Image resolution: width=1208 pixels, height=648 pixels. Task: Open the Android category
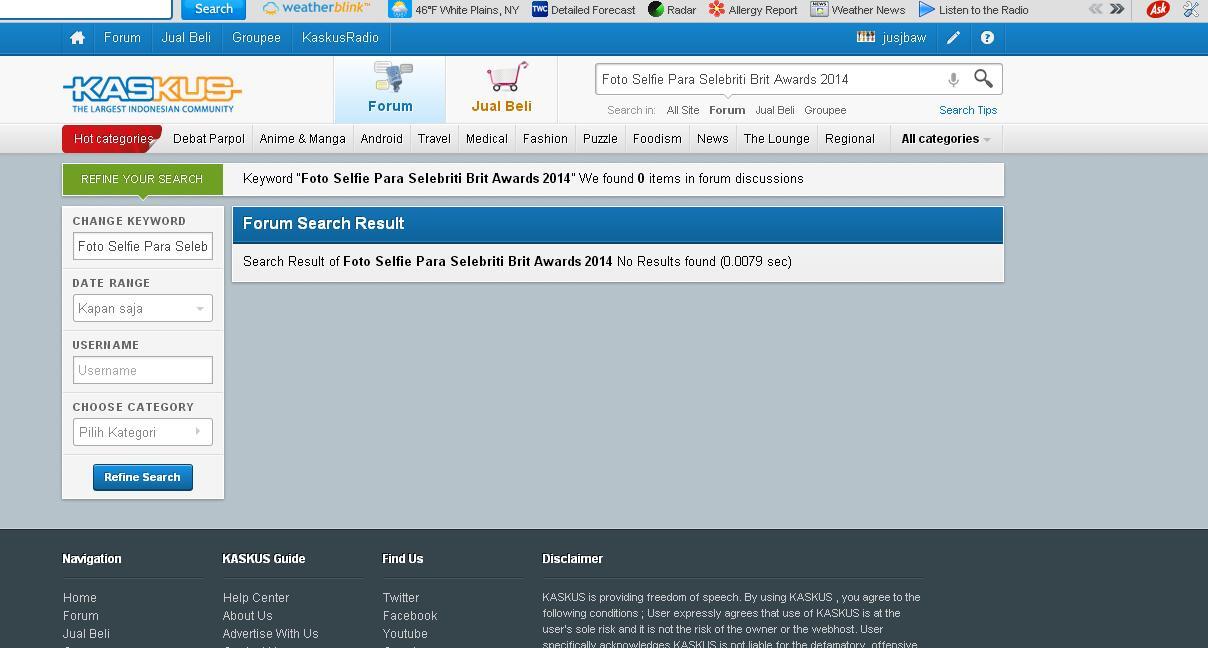382,139
